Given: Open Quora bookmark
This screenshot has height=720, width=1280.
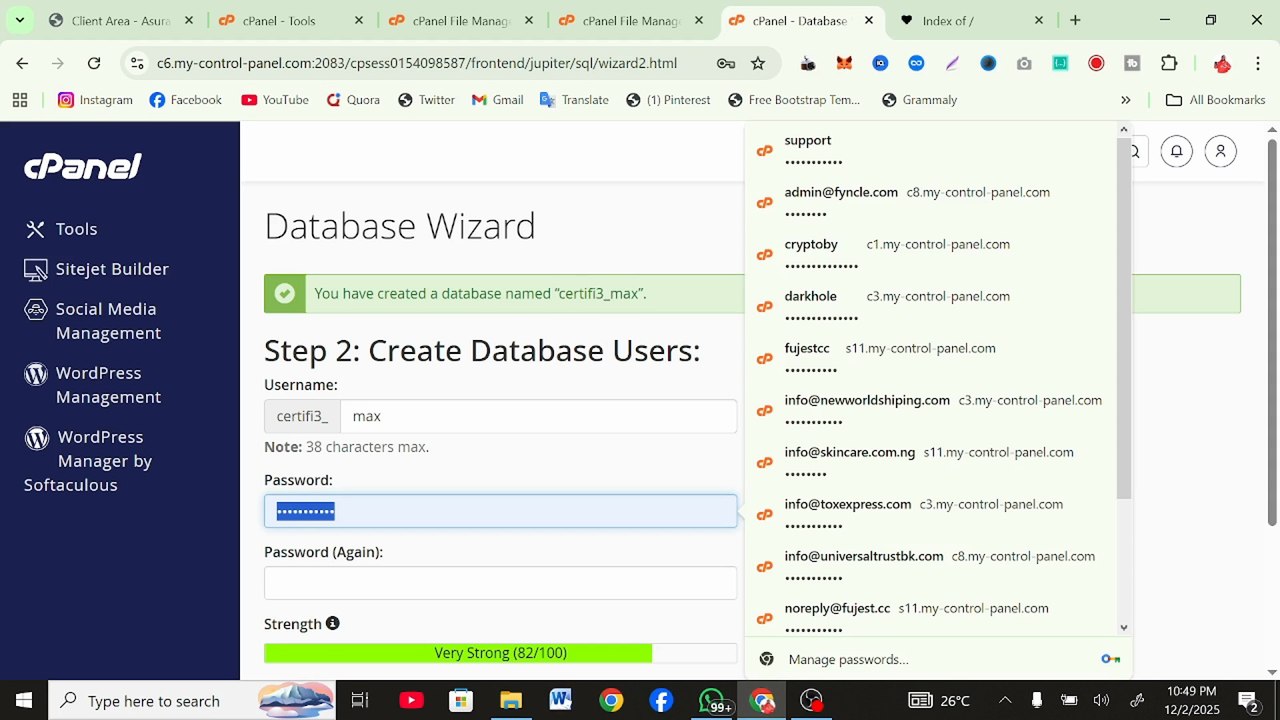Looking at the screenshot, I should [353, 100].
